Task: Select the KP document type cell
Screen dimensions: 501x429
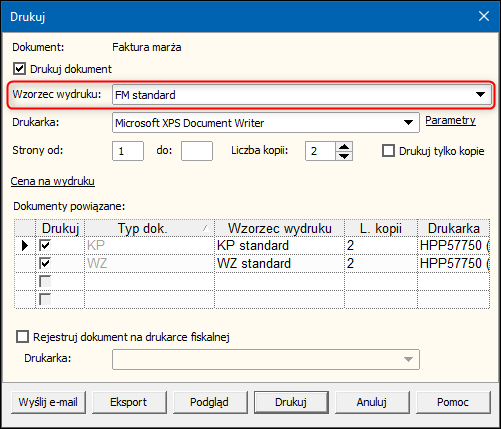Action: 149,246
